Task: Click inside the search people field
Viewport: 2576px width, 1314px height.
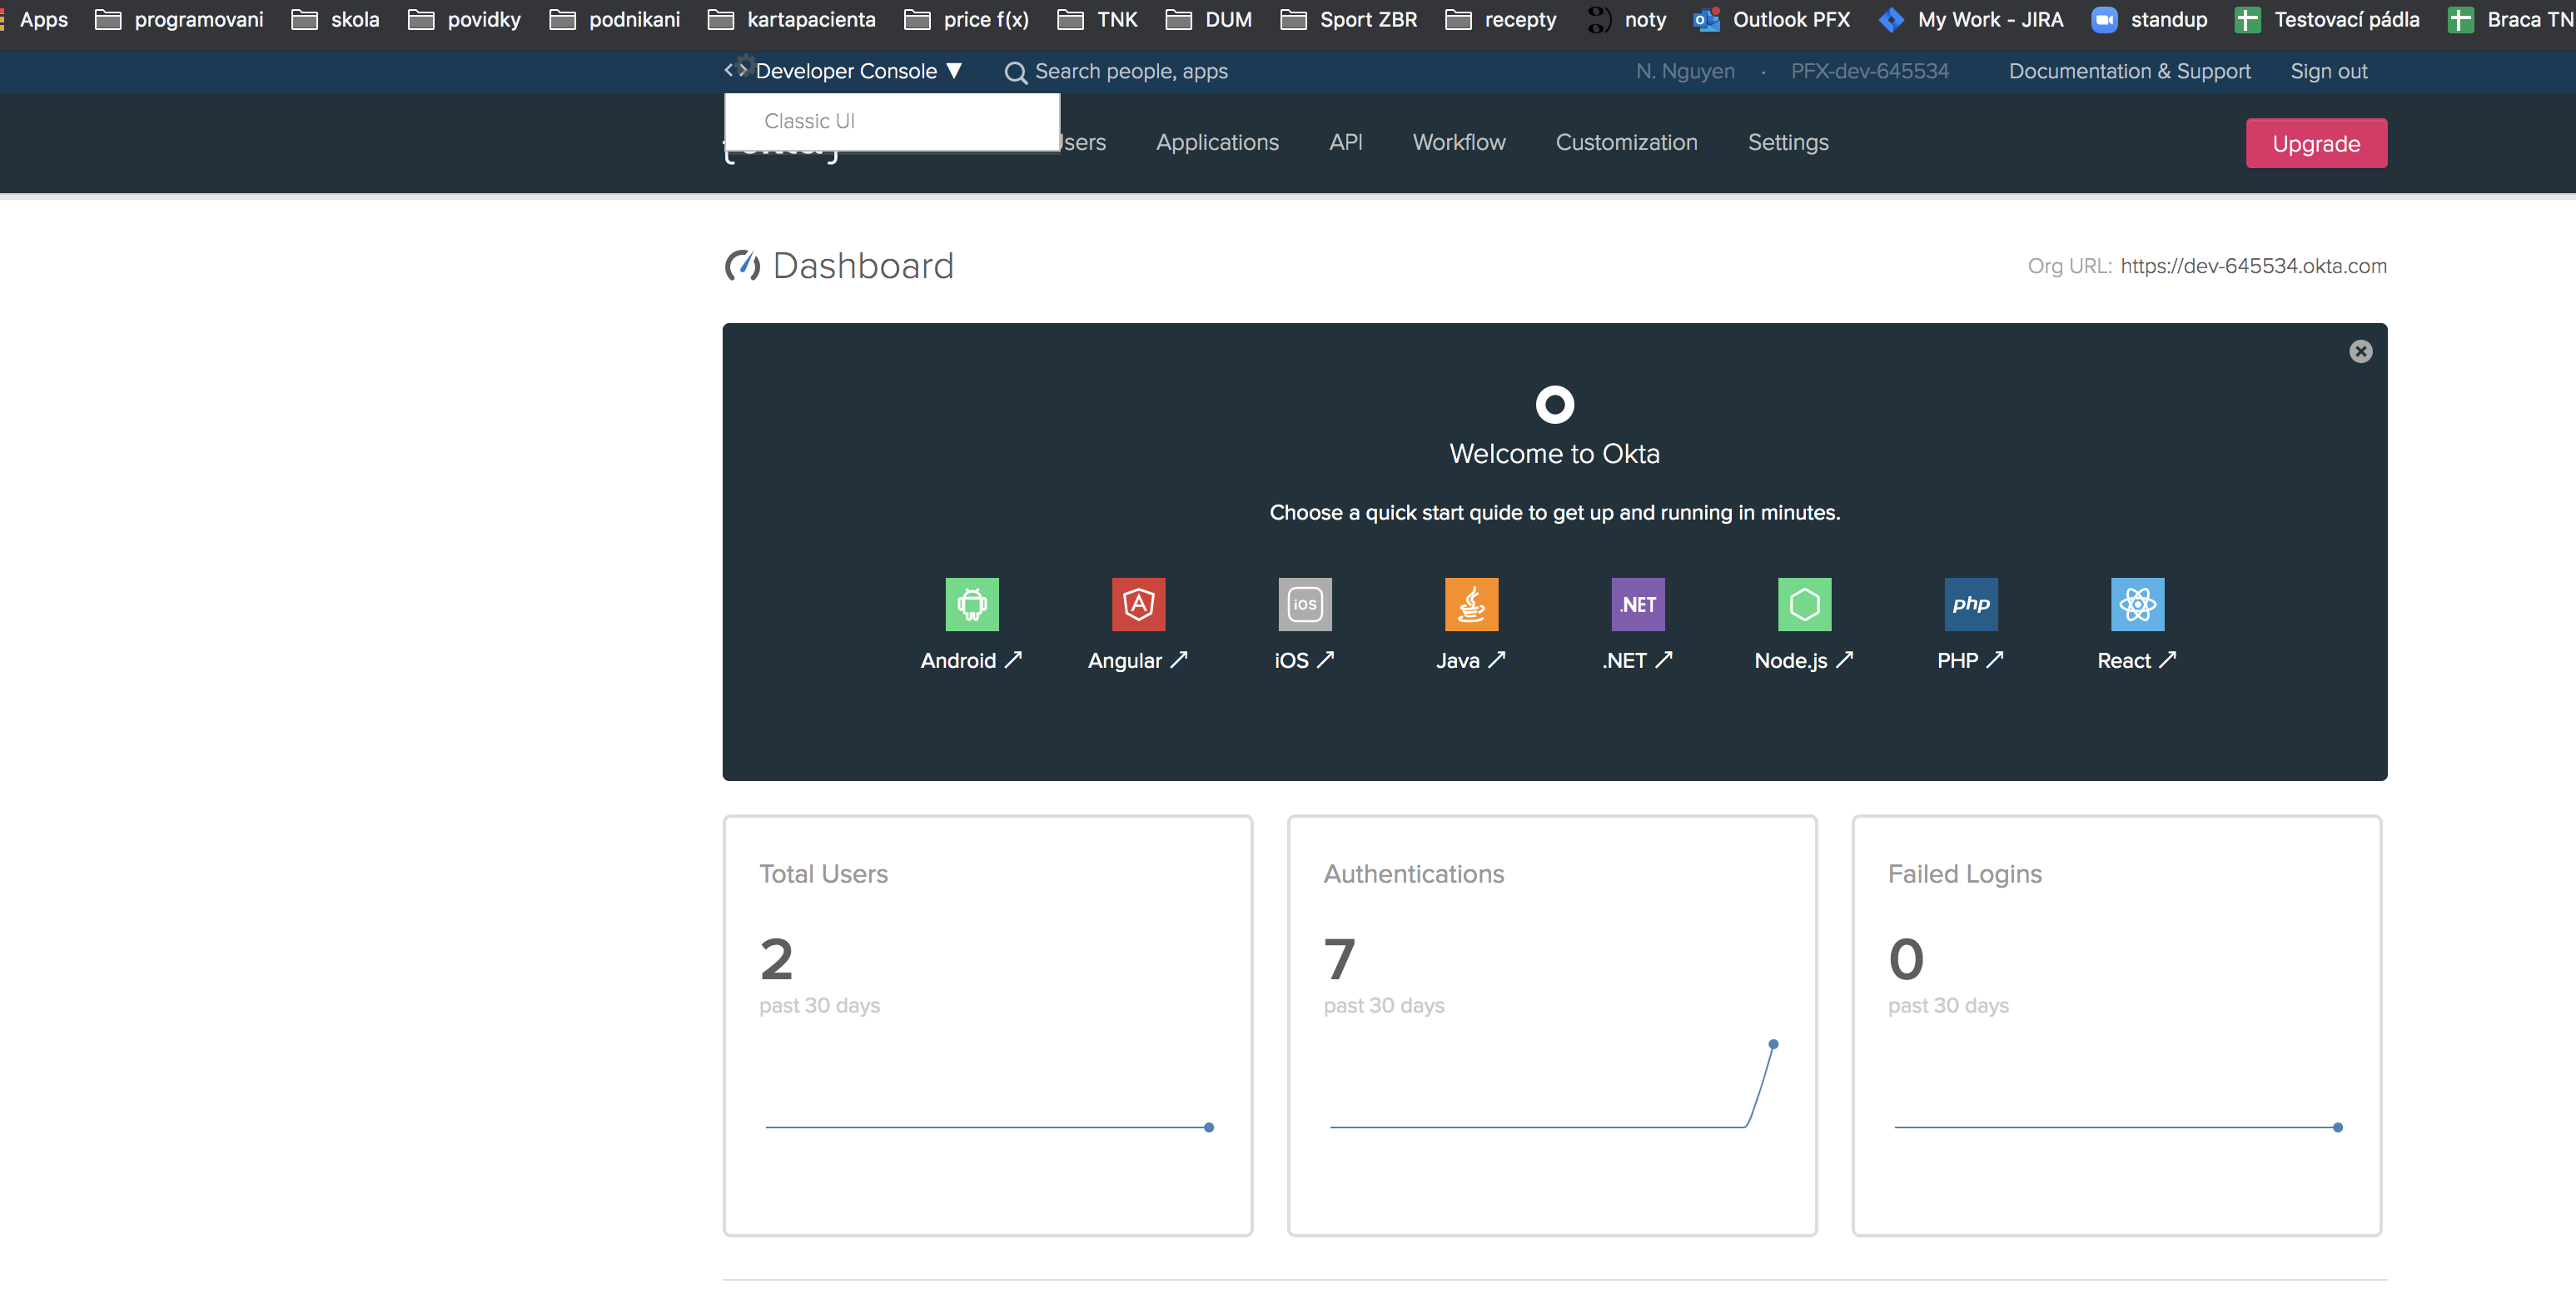Action: point(1130,71)
